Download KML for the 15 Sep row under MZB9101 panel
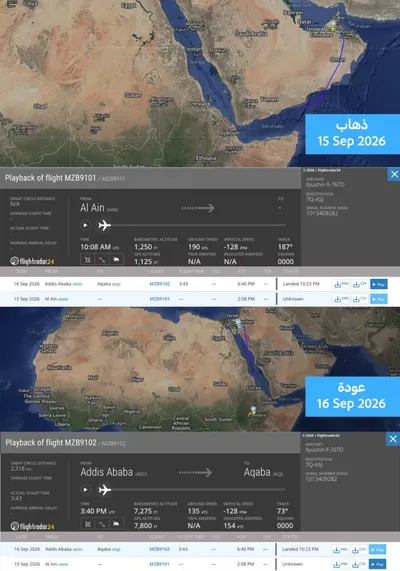The image size is (400, 571). (341, 299)
